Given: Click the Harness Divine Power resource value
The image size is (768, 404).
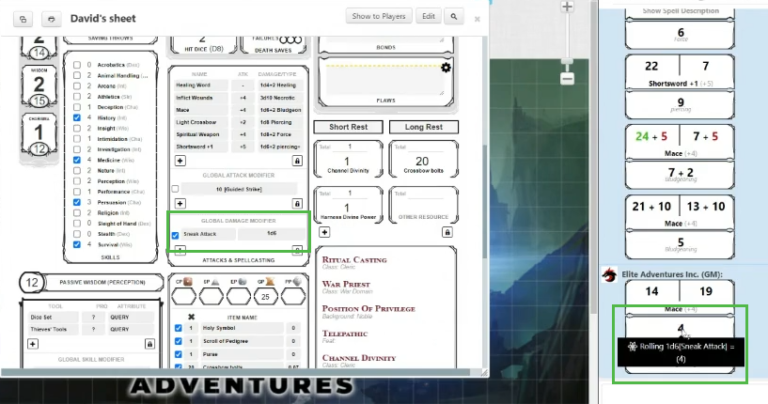Looking at the screenshot, I should click(347, 208).
